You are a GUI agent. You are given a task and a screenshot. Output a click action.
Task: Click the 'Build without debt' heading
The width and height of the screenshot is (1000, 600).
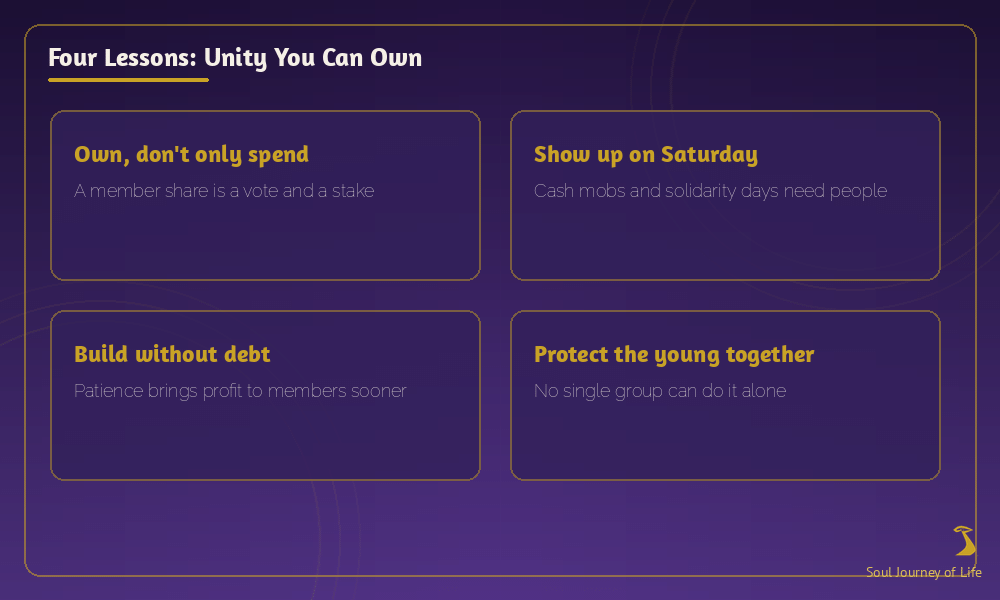[172, 354]
